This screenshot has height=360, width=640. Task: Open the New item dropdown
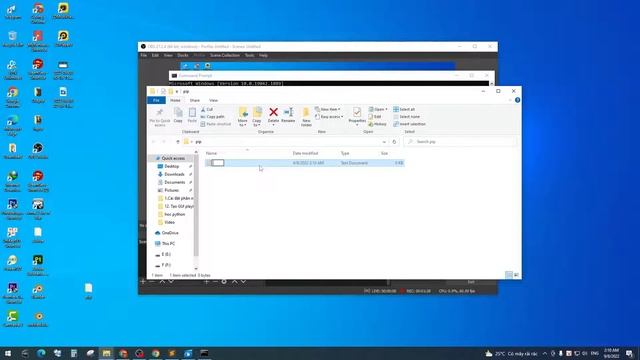[327, 109]
